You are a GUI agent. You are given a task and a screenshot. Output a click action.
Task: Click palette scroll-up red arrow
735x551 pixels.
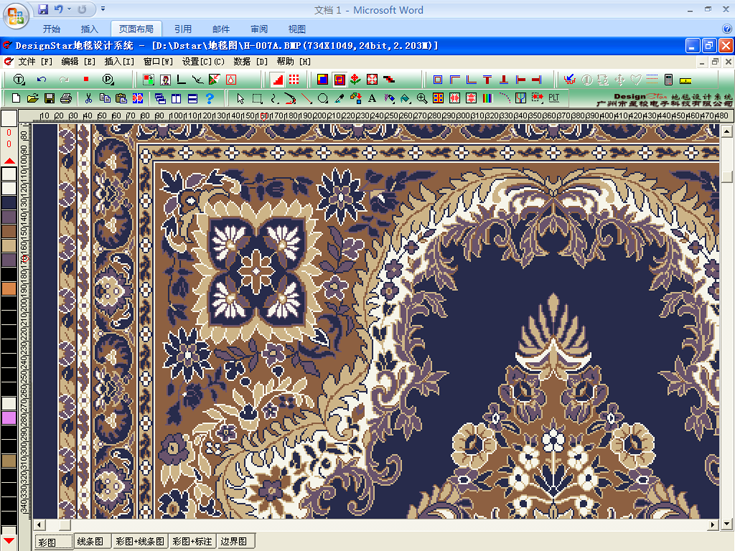(9, 161)
